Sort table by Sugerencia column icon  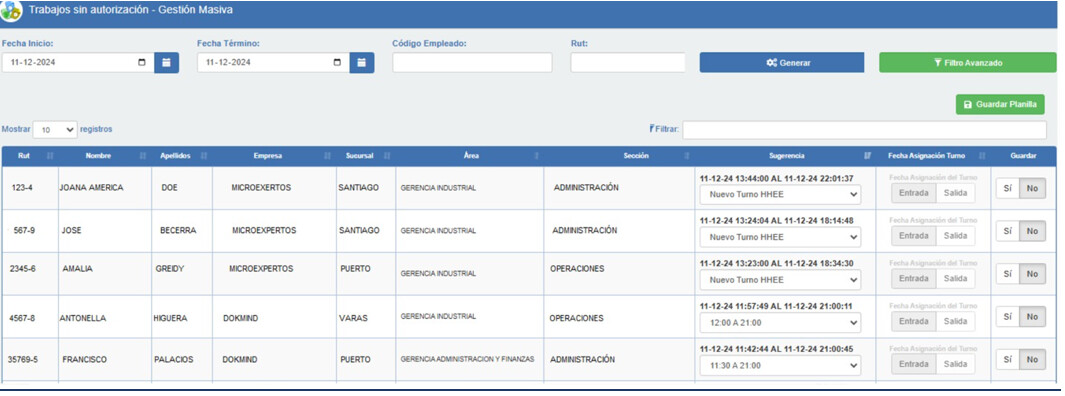pyautogui.click(x=867, y=156)
